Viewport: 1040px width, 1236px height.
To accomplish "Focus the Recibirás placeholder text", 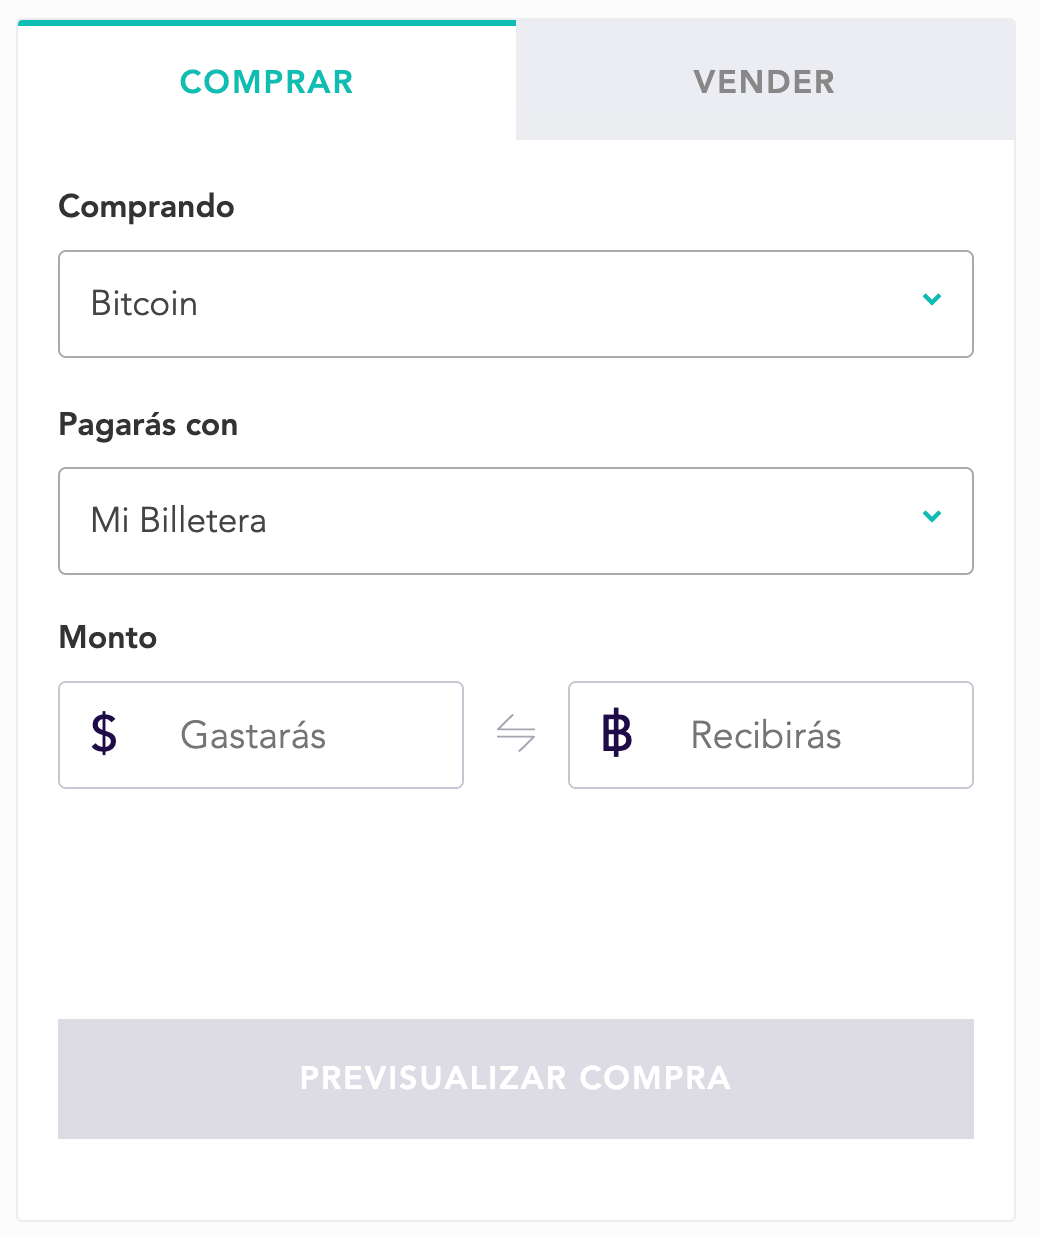I will 766,735.
